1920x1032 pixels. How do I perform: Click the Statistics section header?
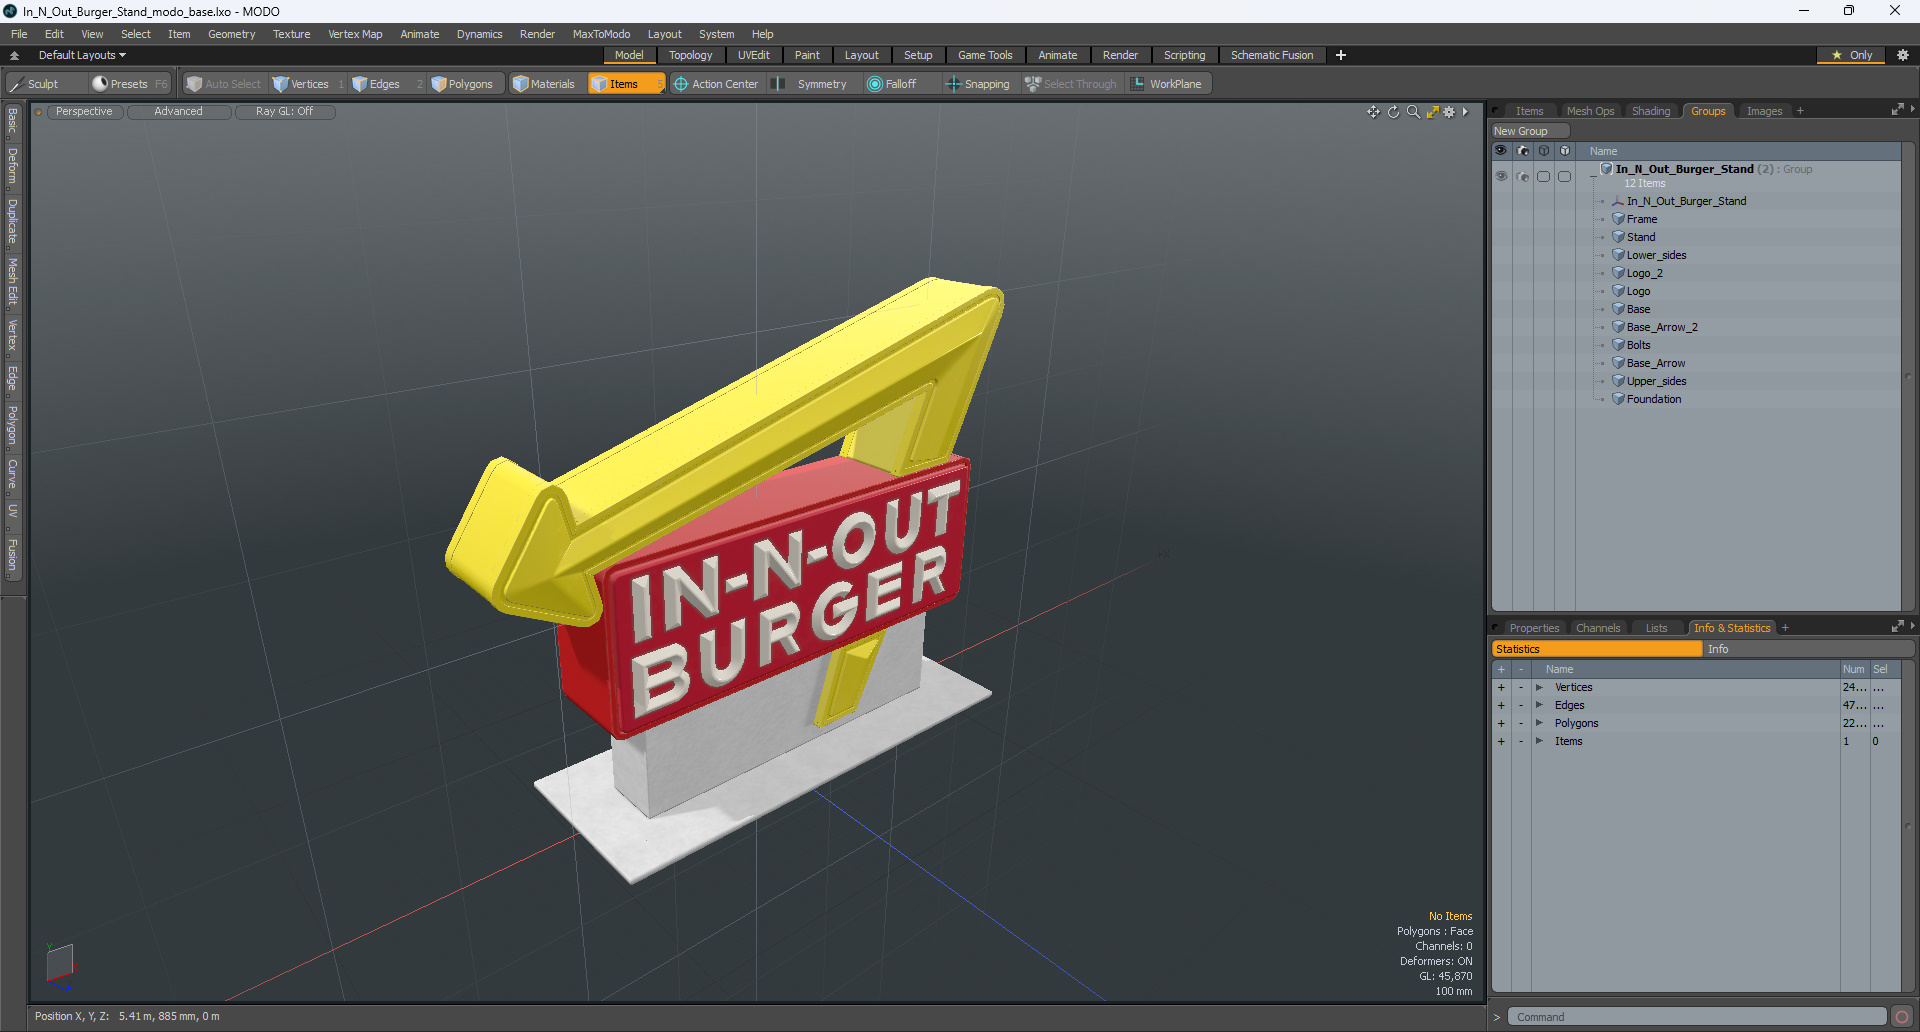[1597, 649]
